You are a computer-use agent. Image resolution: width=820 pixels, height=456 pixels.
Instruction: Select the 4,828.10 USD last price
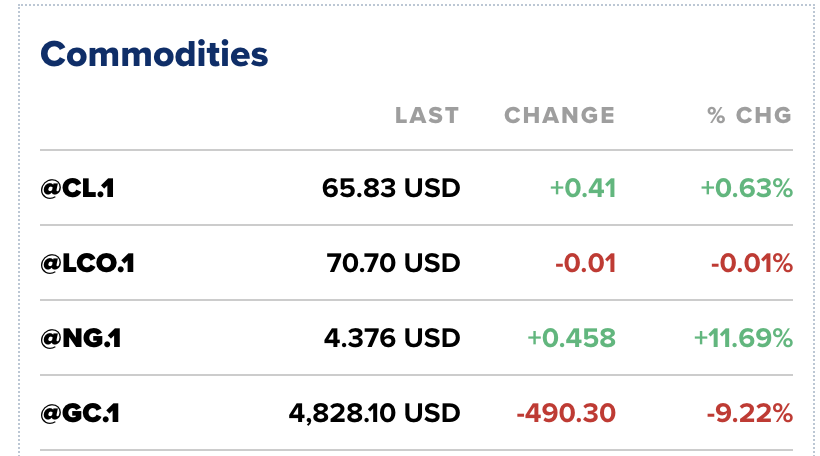pyautogui.click(x=374, y=412)
